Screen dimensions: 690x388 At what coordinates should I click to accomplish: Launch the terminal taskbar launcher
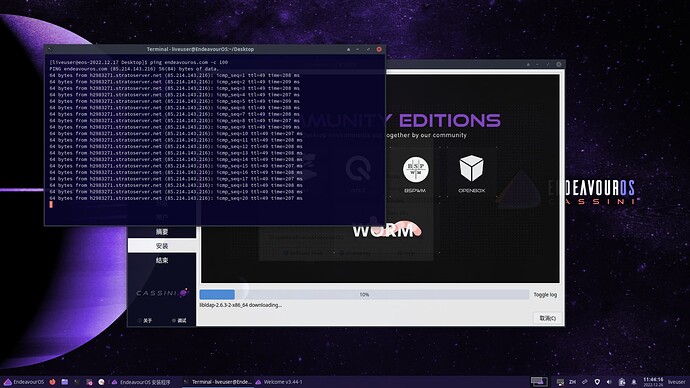point(77,382)
